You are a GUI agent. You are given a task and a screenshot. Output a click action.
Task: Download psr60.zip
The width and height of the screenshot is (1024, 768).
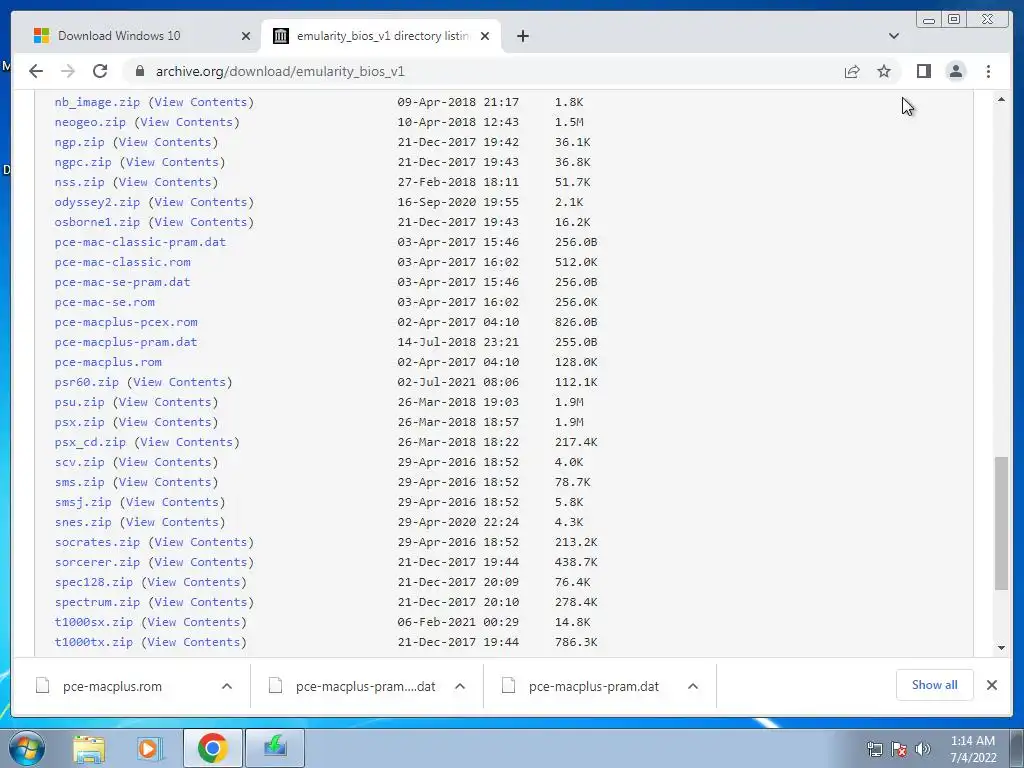(87, 382)
